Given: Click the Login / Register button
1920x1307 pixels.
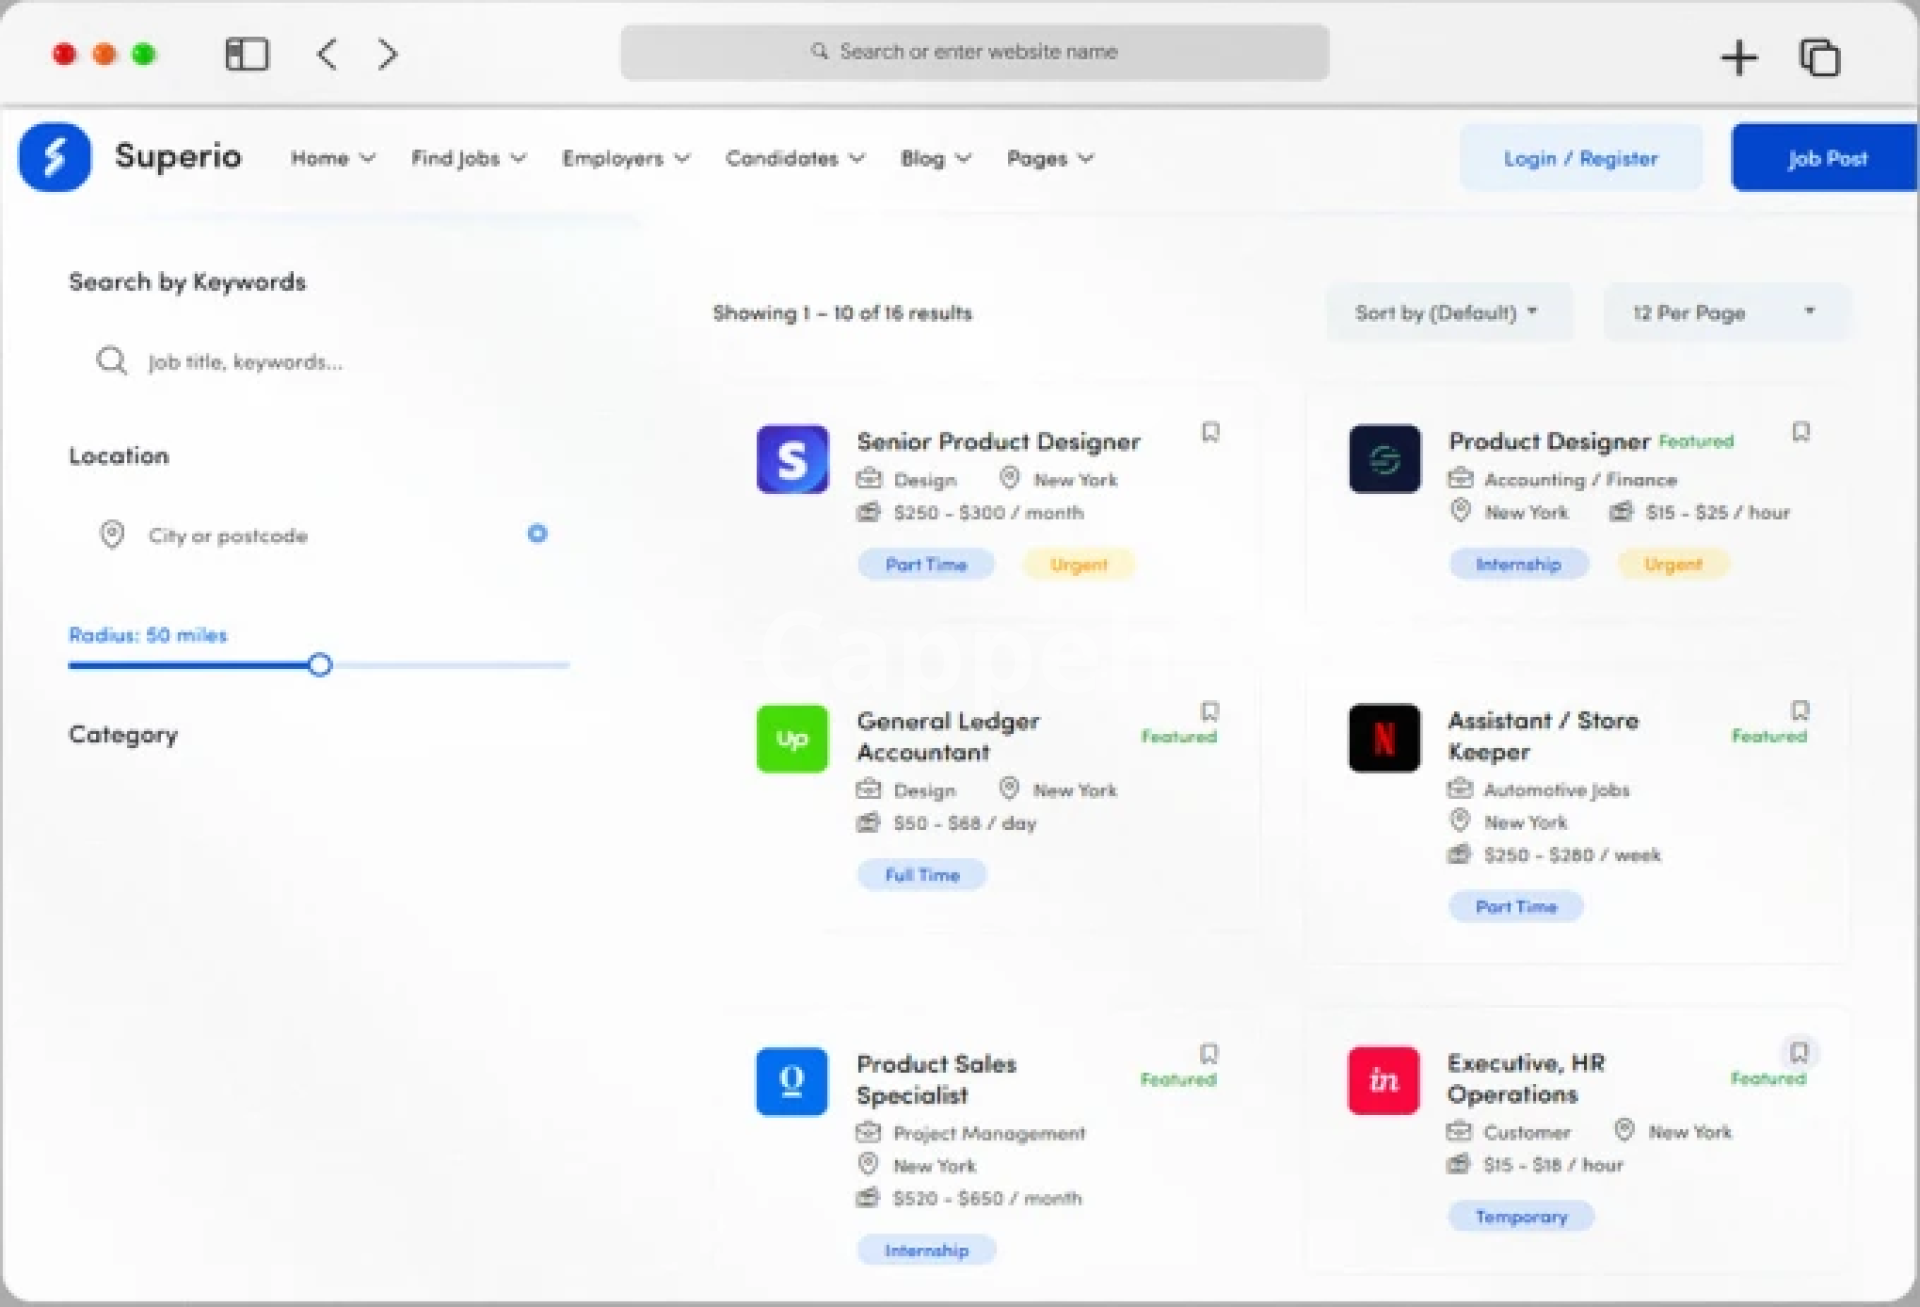Looking at the screenshot, I should (x=1580, y=158).
